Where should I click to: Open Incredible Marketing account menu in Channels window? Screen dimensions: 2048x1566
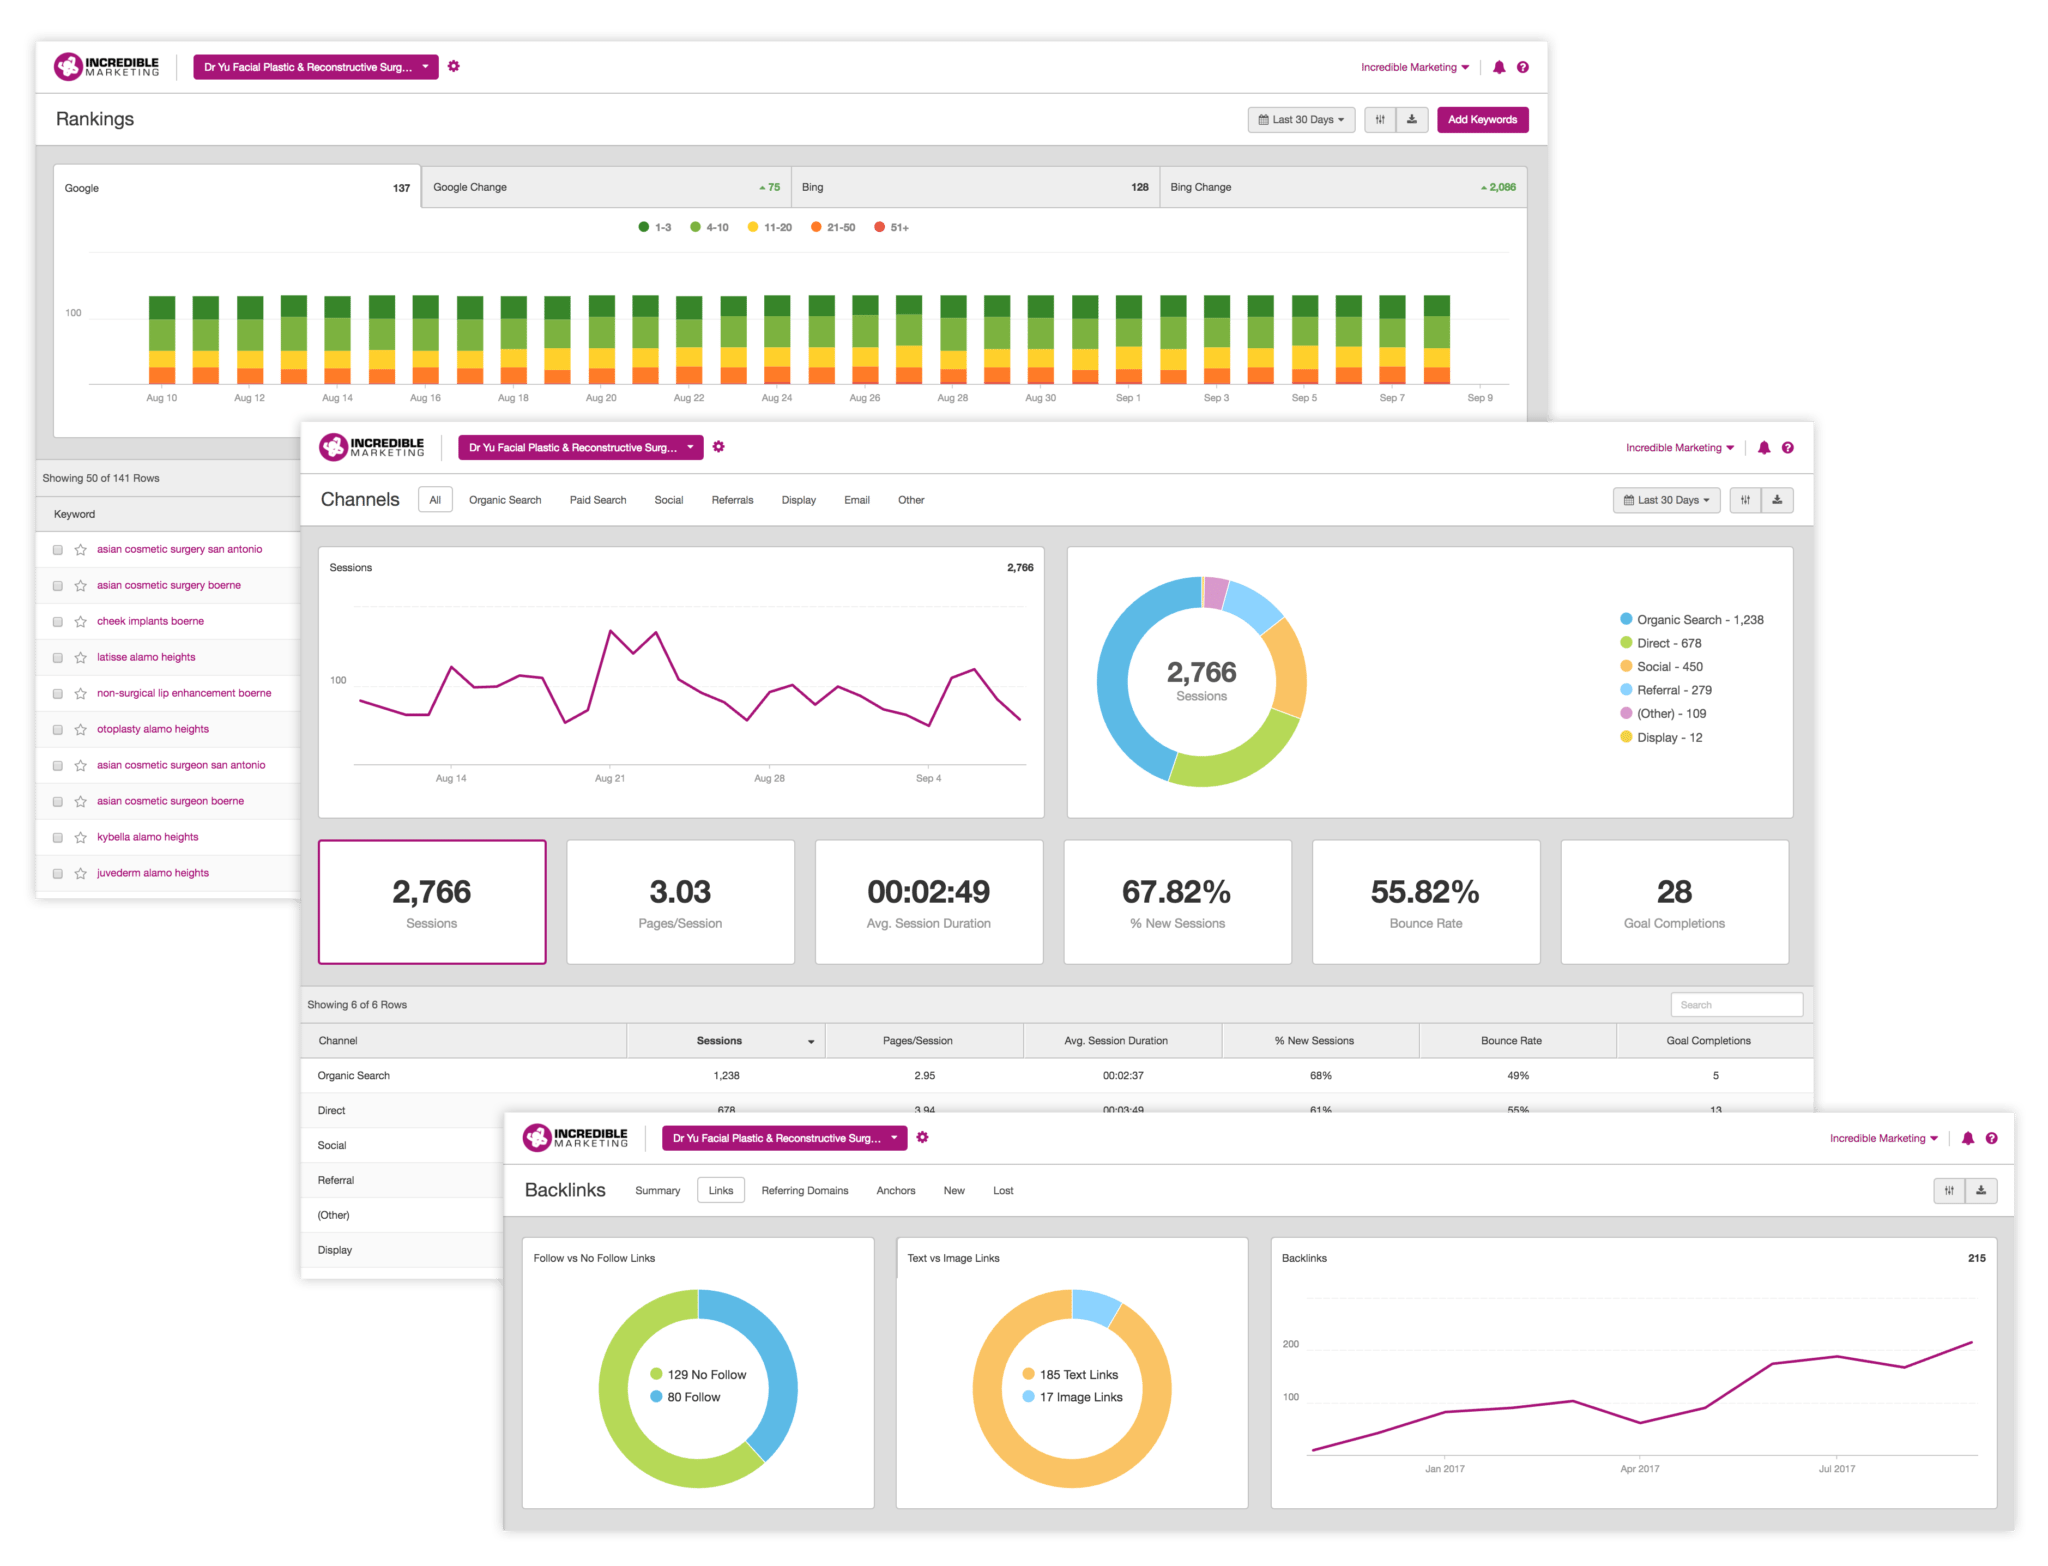(1680, 448)
